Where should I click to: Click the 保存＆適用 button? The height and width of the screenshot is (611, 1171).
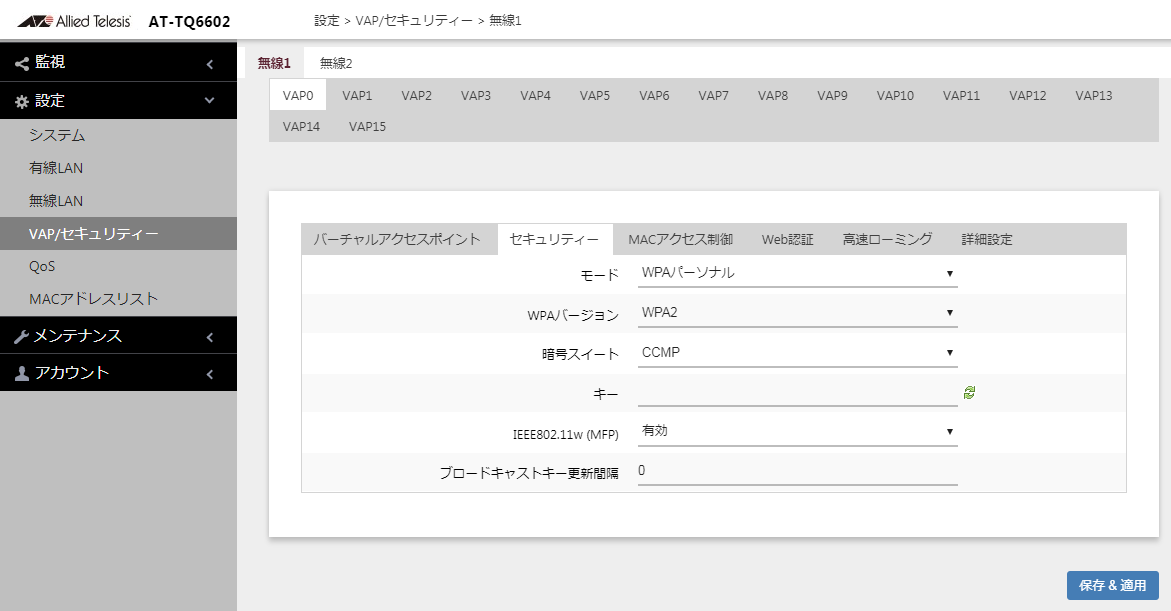click(x=1113, y=586)
